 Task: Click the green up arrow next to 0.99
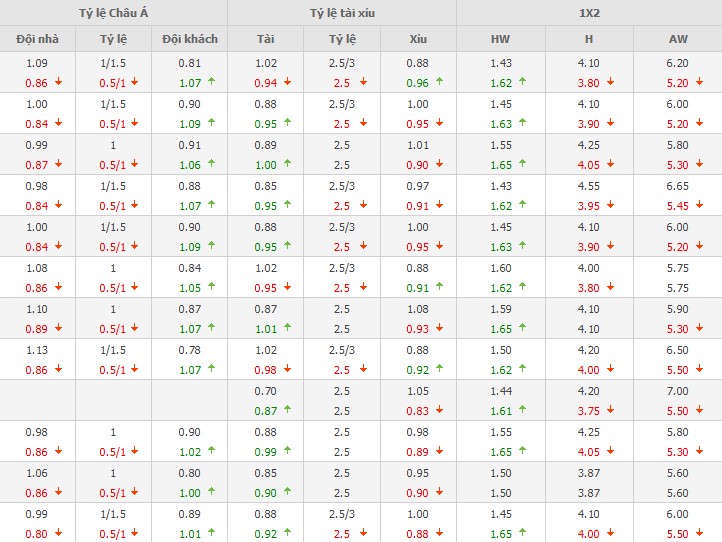(x=287, y=451)
